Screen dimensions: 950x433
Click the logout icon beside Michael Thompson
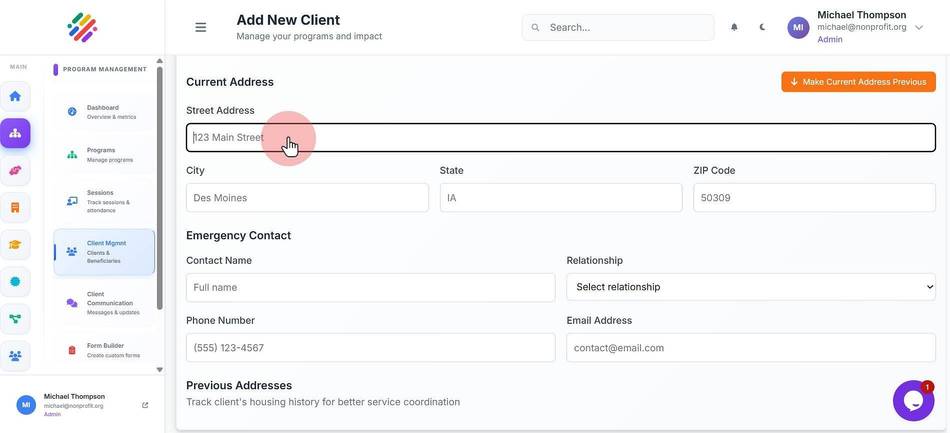tap(145, 405)
